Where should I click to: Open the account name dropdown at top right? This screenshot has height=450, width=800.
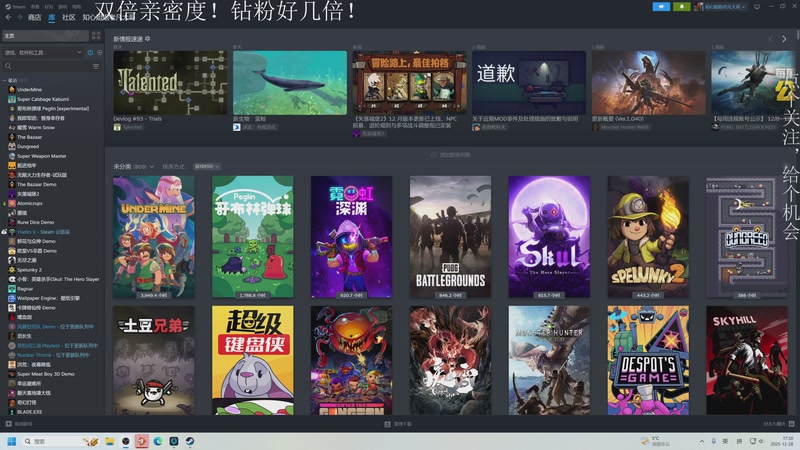coord(721,7)
